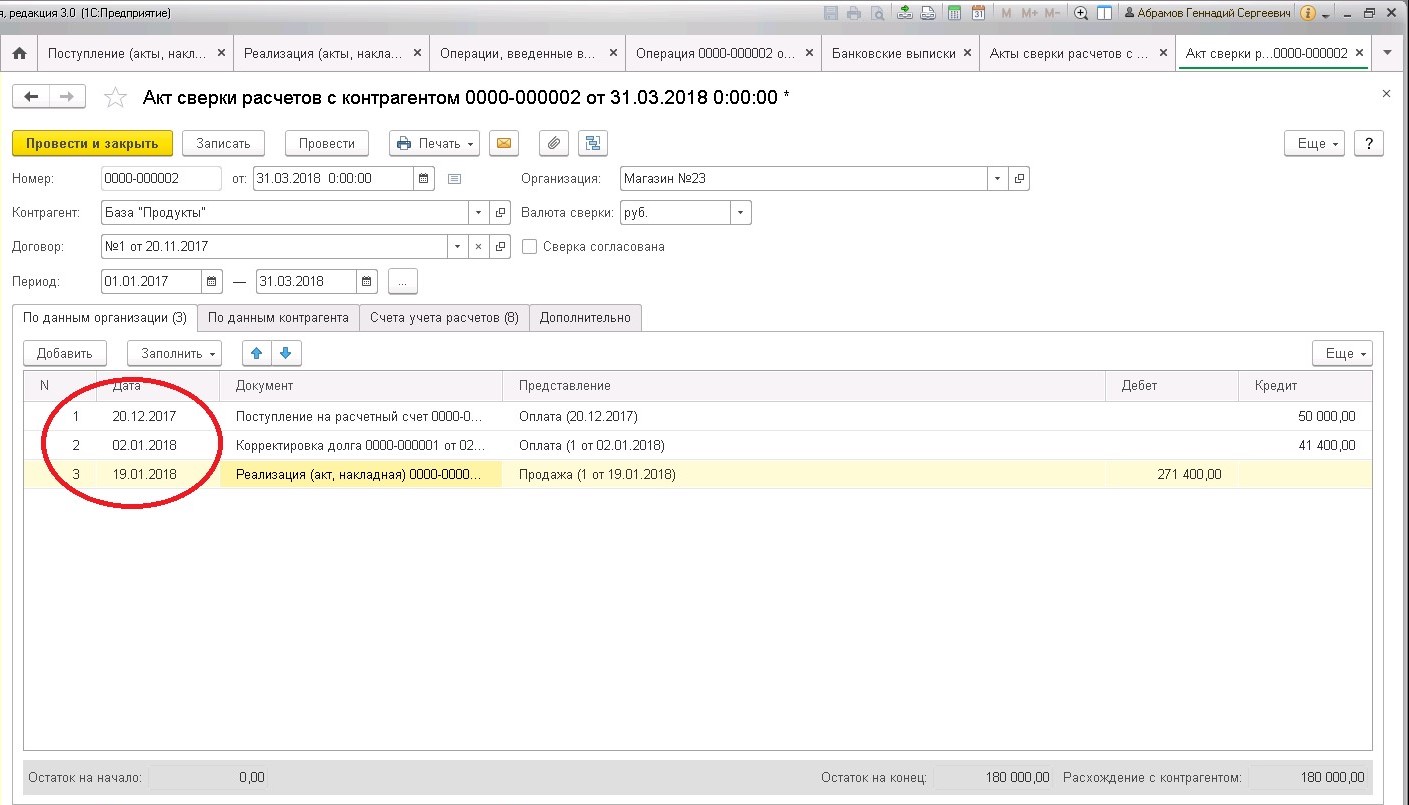Click the debit value 271 400,00

[x=1189, y=474]
